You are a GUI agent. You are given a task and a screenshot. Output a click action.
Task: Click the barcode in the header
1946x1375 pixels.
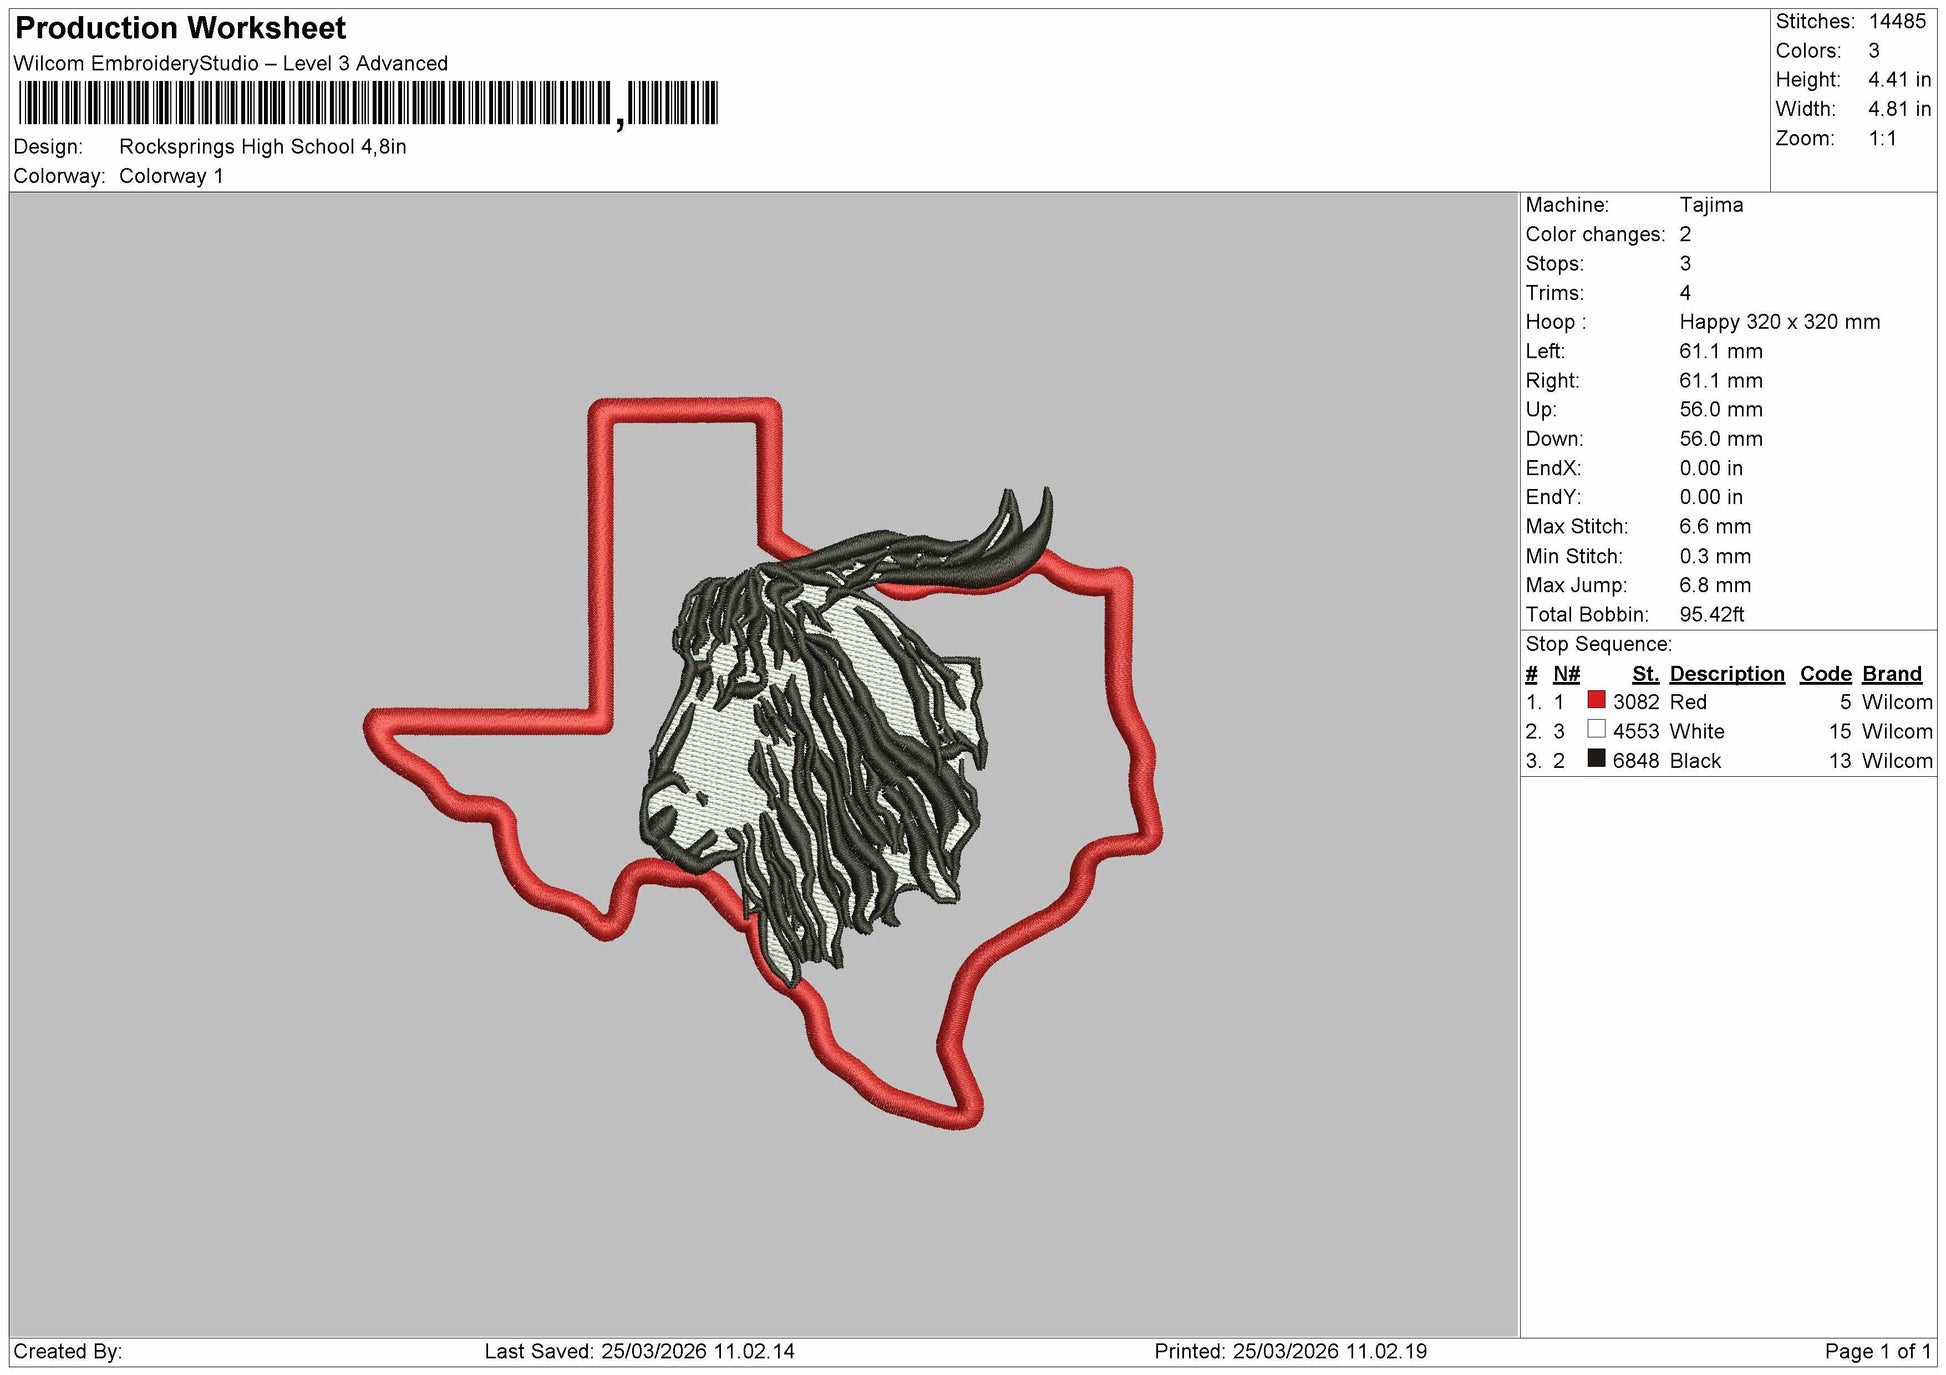tap(368, 103)
